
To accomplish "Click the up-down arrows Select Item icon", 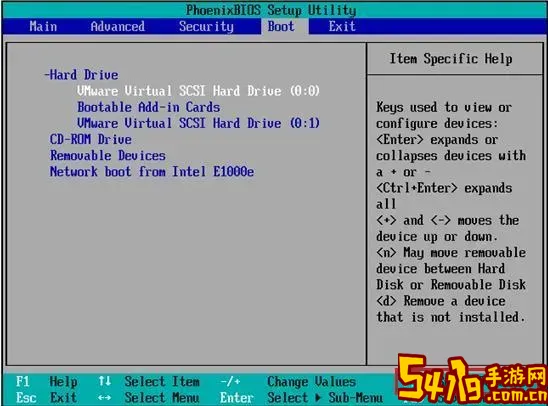I will [x=104, y=381].
